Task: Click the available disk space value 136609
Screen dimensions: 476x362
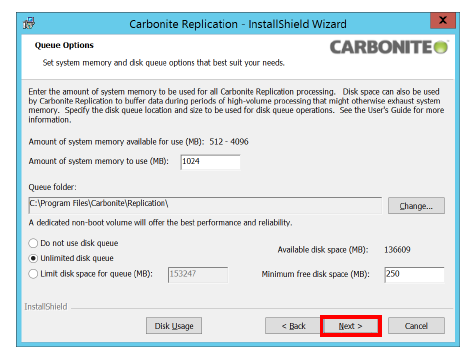Action: 397,250
